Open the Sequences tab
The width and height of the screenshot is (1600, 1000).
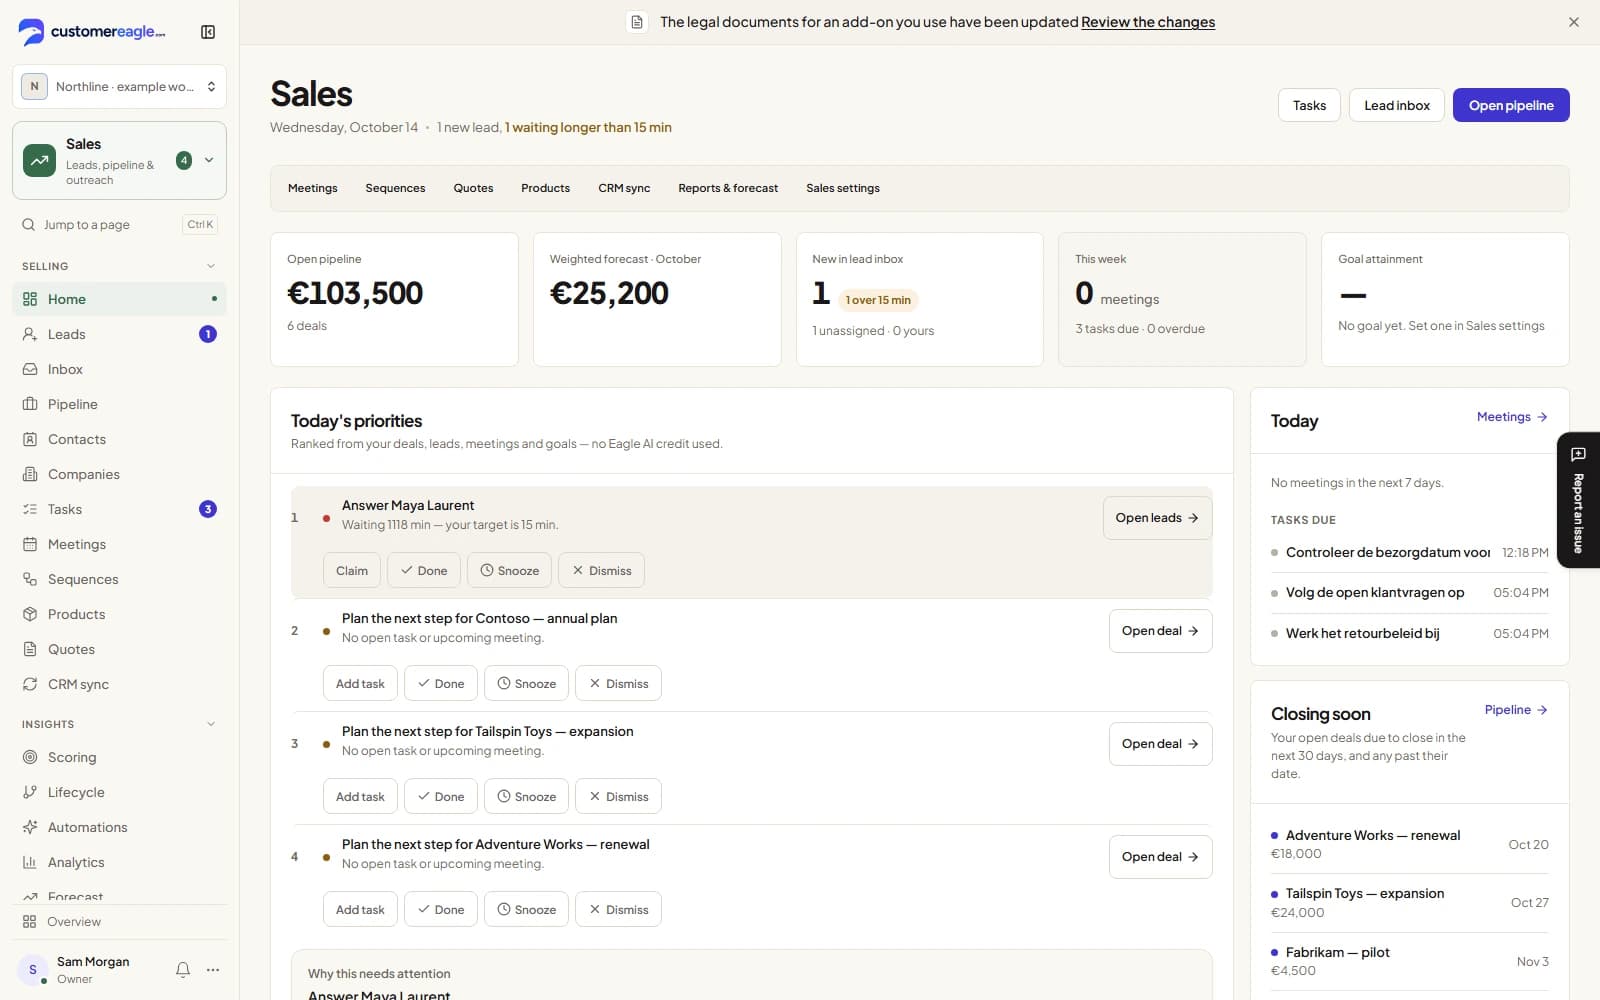pyautogui.click(x=395, y=188)
